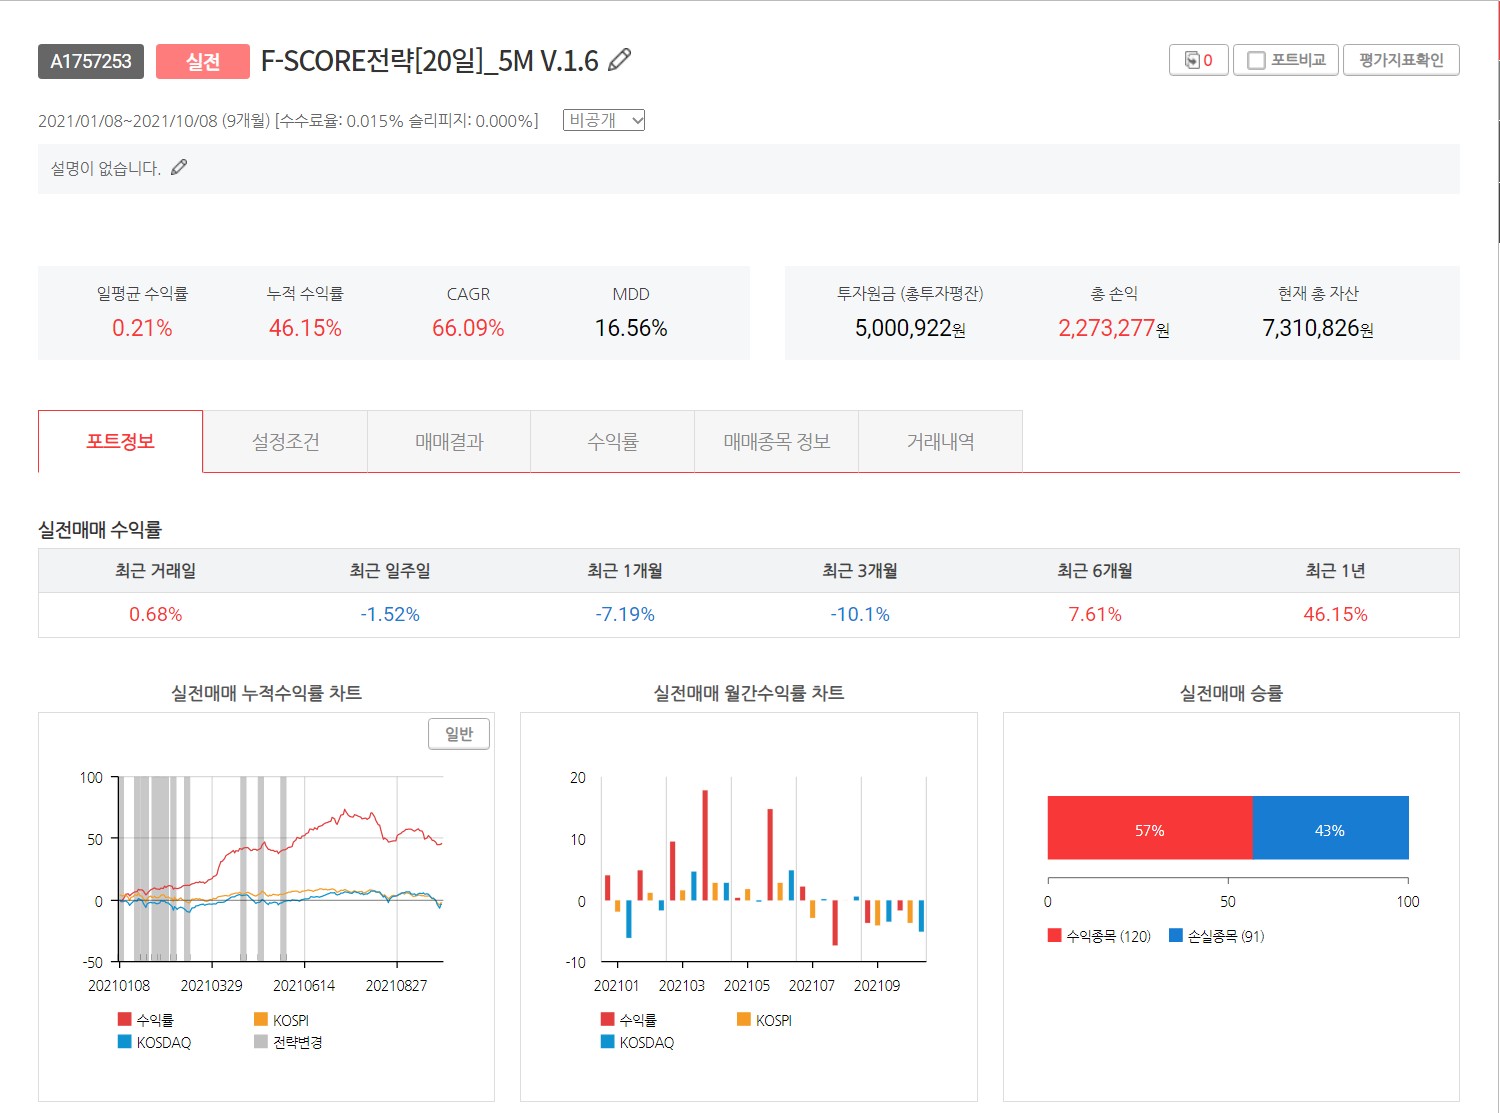Click the 일평균 수익률 value 0.21%
This screenshot has height=1113, width=1500.
[x=142, y=328]
